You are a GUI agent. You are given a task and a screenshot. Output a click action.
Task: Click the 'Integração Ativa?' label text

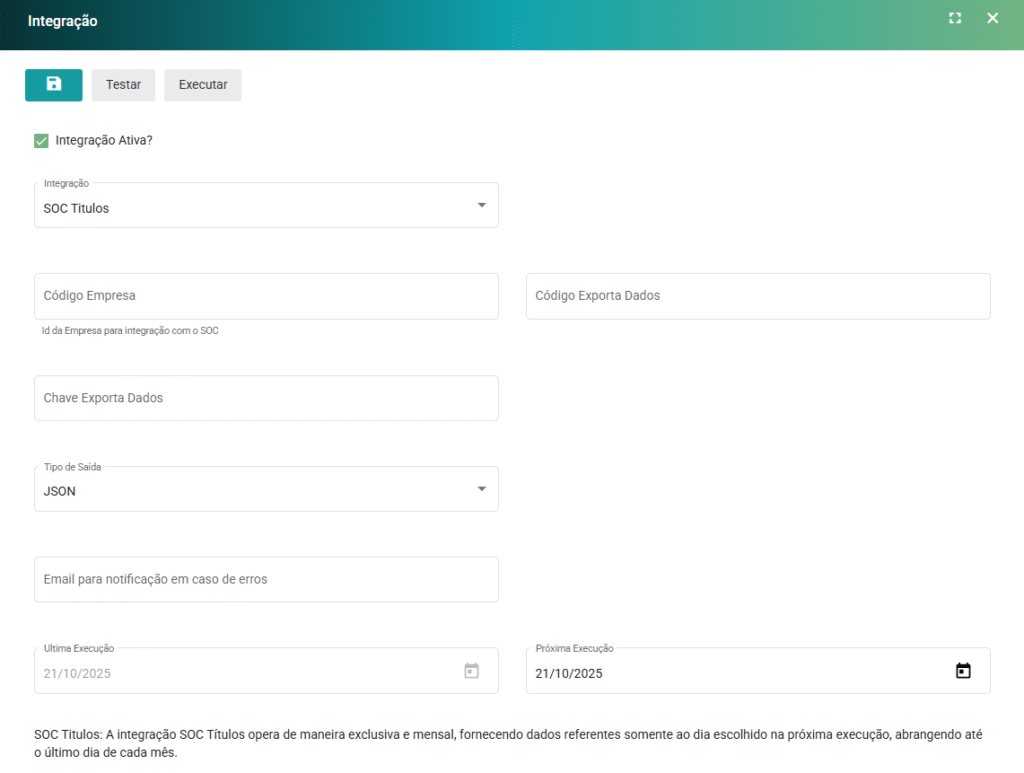[x=104, y=141]
